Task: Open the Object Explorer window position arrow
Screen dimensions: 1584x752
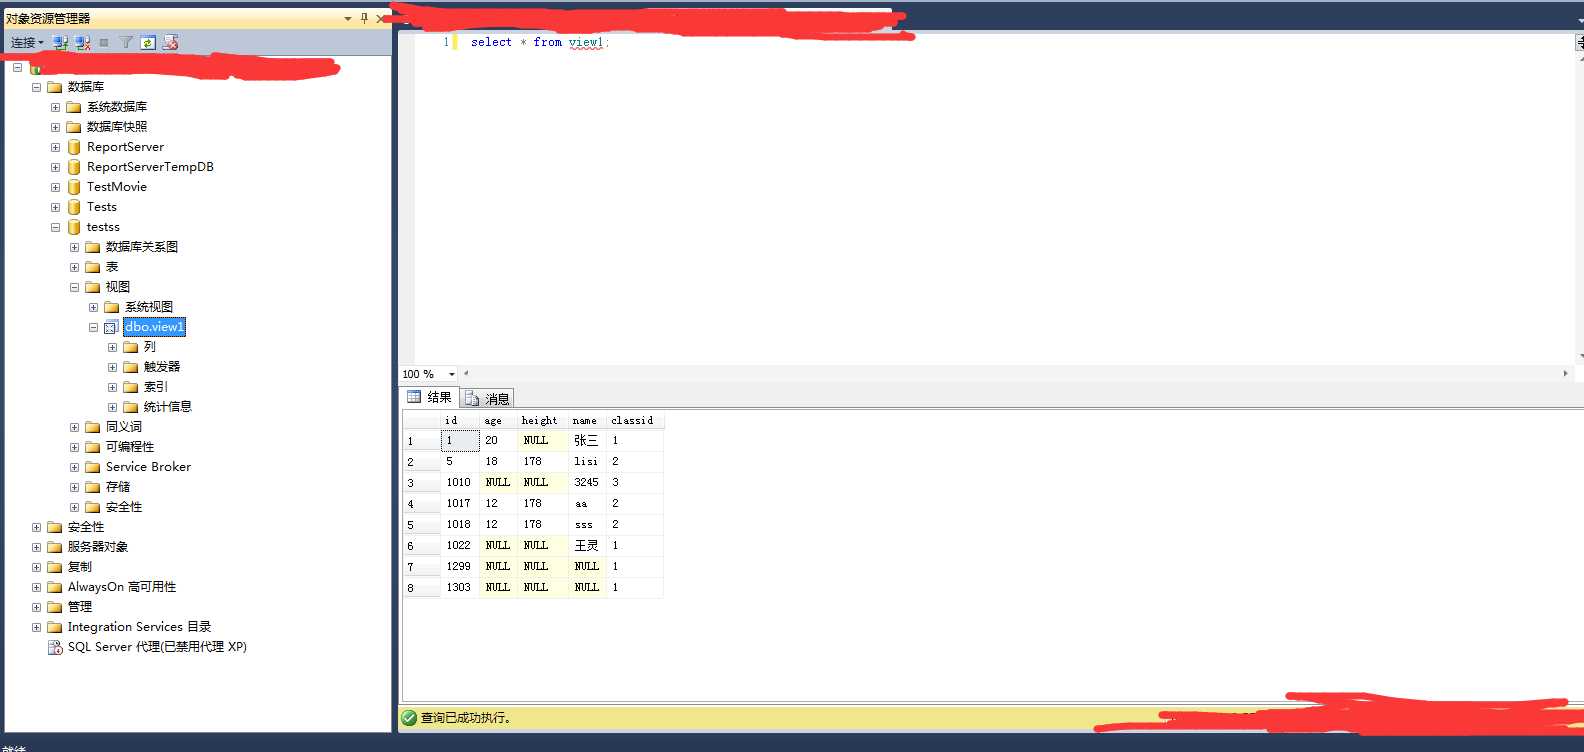Action: 347,18
